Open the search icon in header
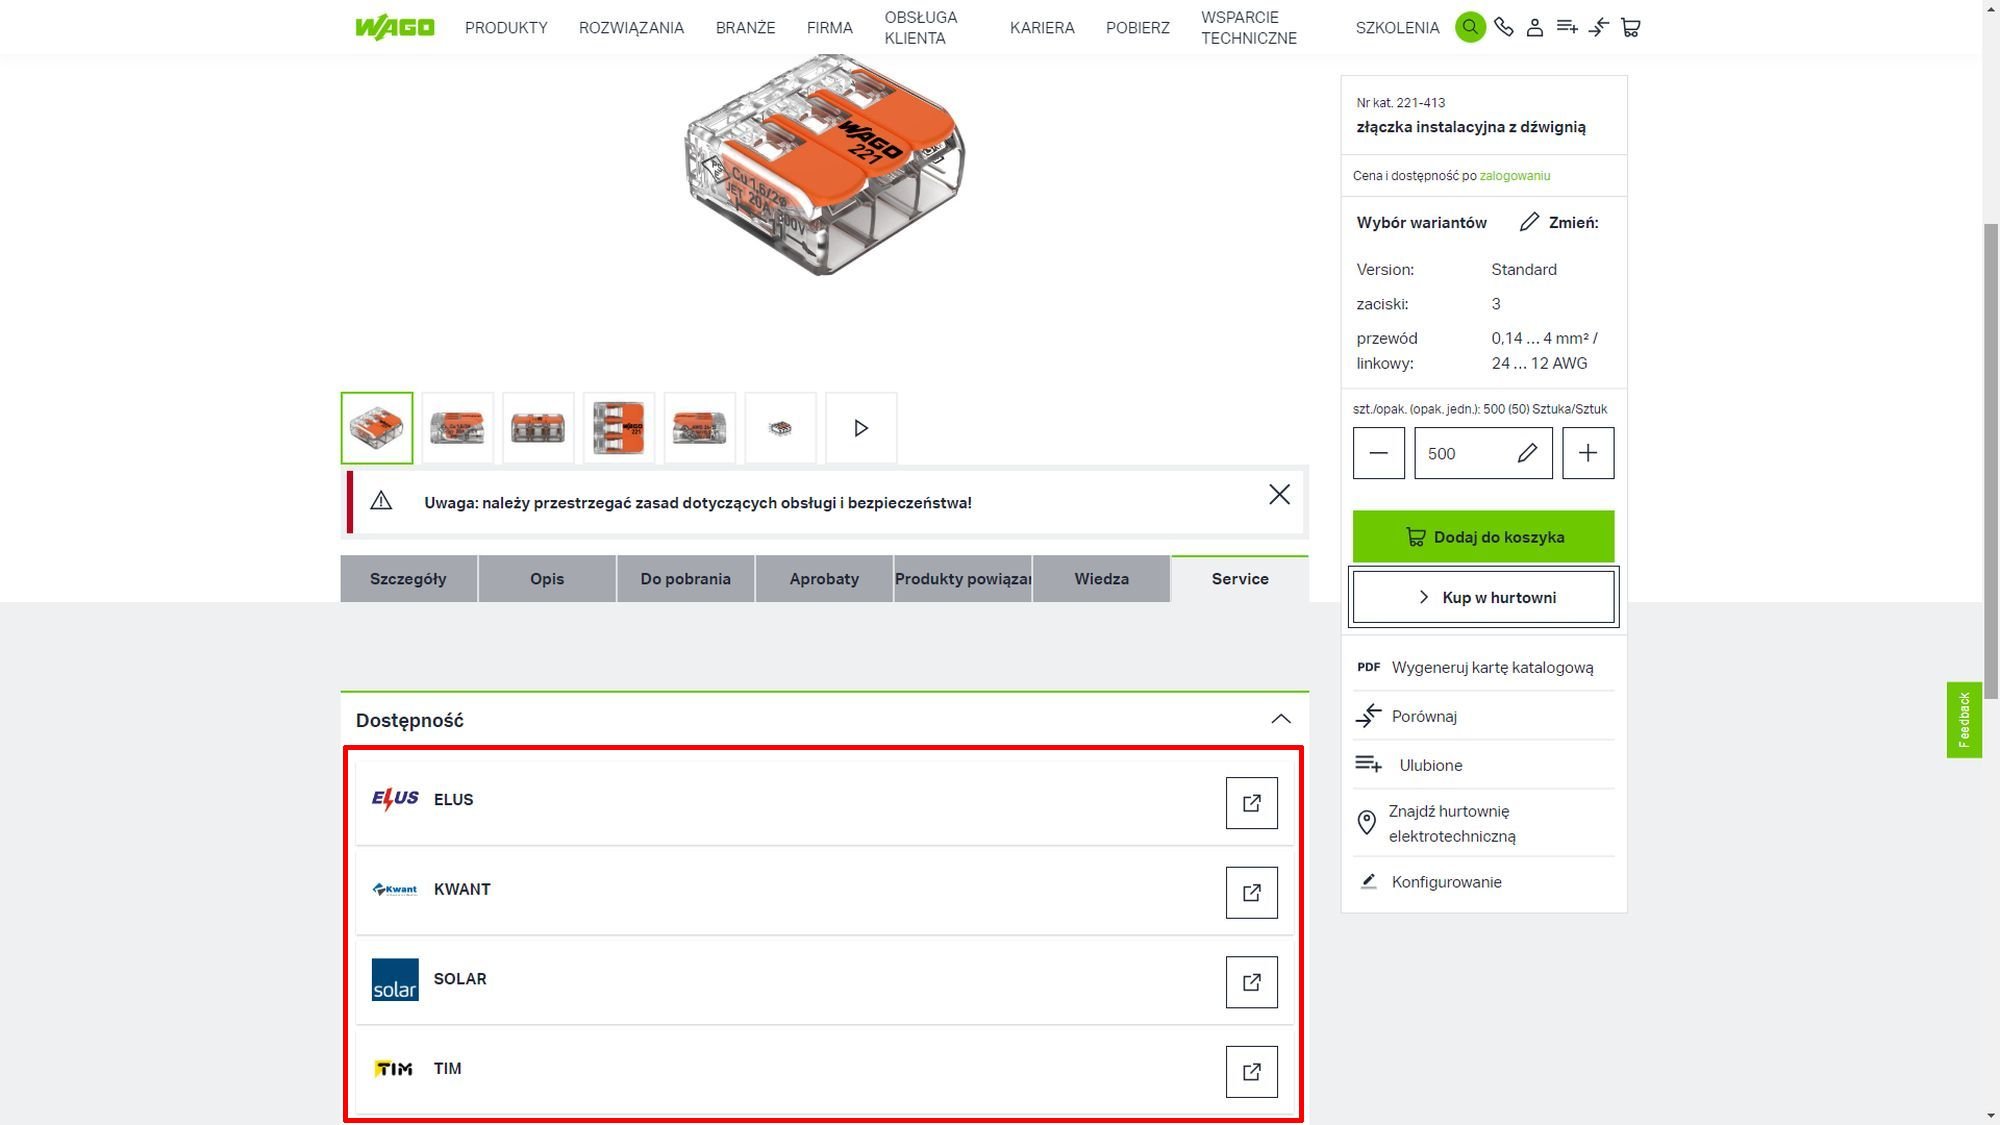 (1470, 27)
